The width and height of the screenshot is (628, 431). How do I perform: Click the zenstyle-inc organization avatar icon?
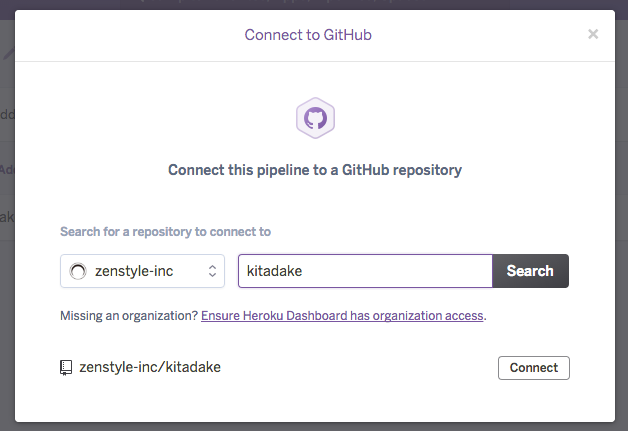(x=77, y=271)
